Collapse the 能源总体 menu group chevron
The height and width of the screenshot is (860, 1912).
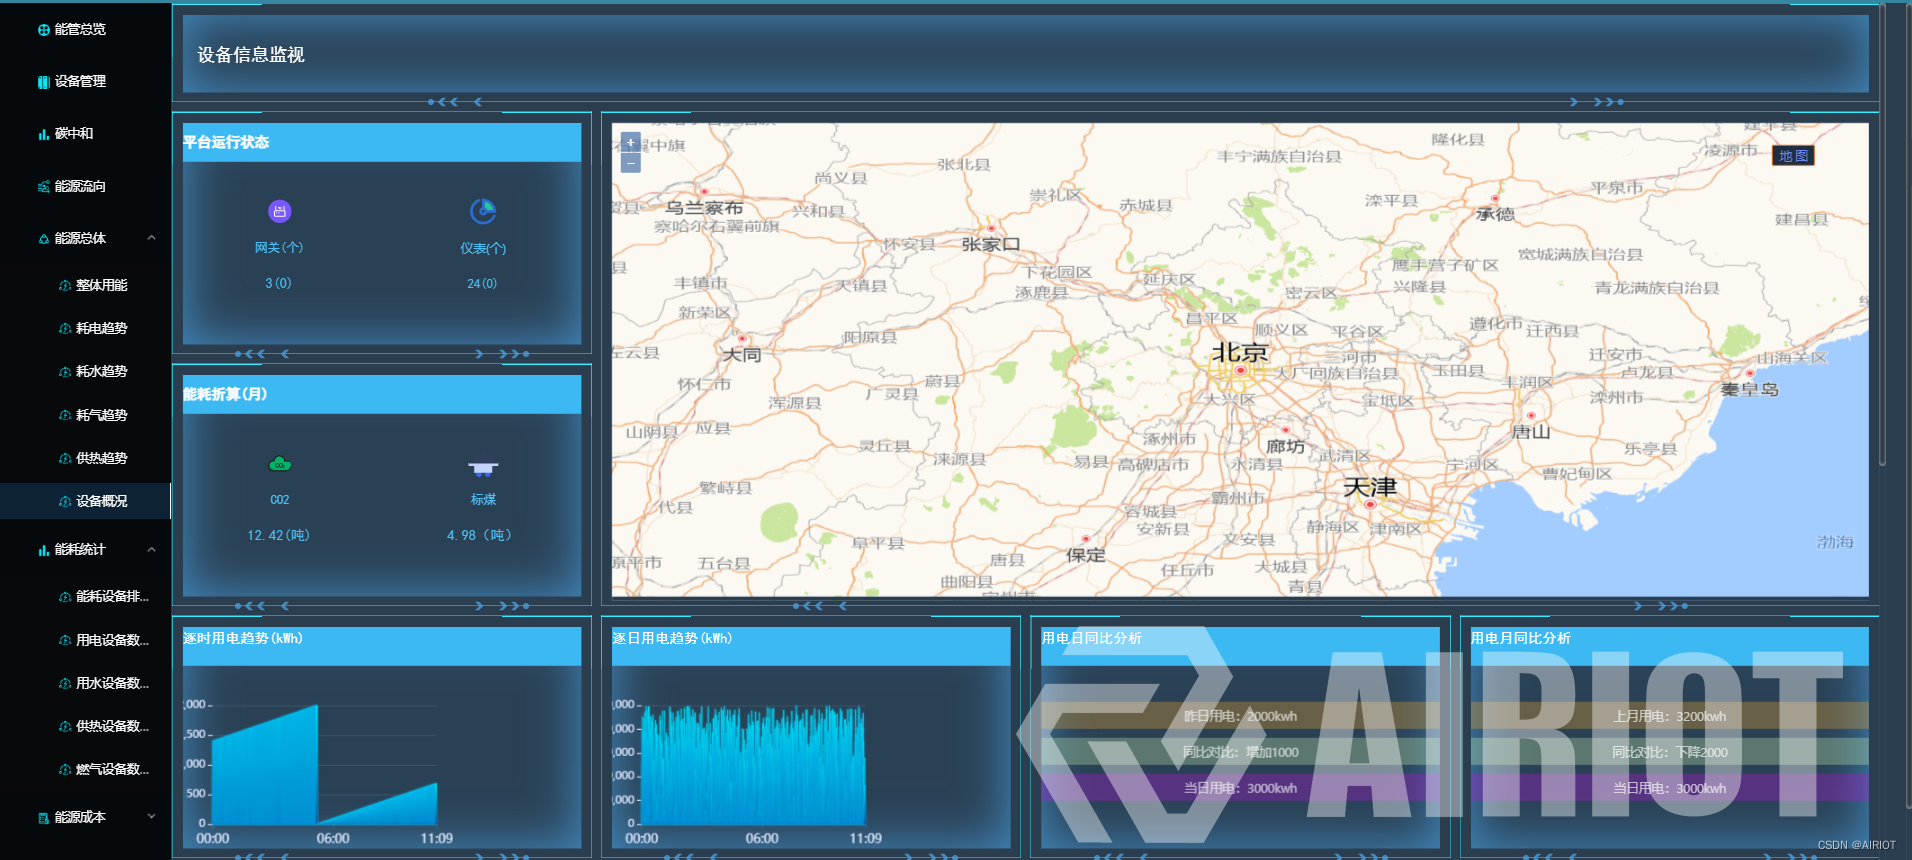tap(152, 238)
